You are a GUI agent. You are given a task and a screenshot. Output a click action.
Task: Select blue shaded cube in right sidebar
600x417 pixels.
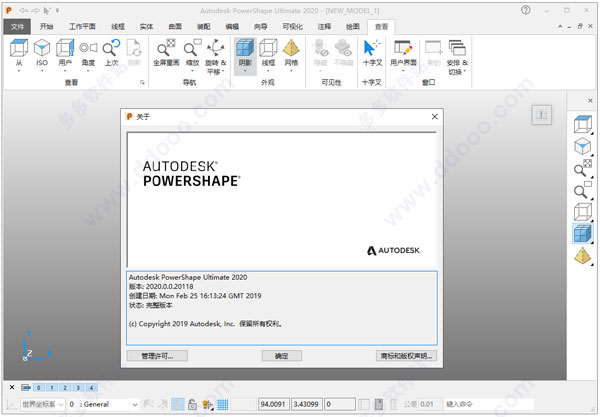coord(582,233)
